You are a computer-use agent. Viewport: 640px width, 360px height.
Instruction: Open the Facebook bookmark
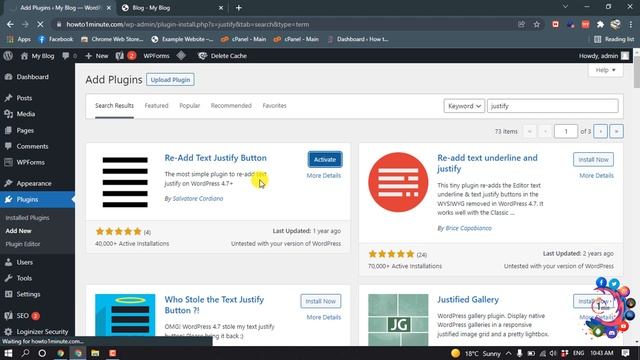coord(56,39)
